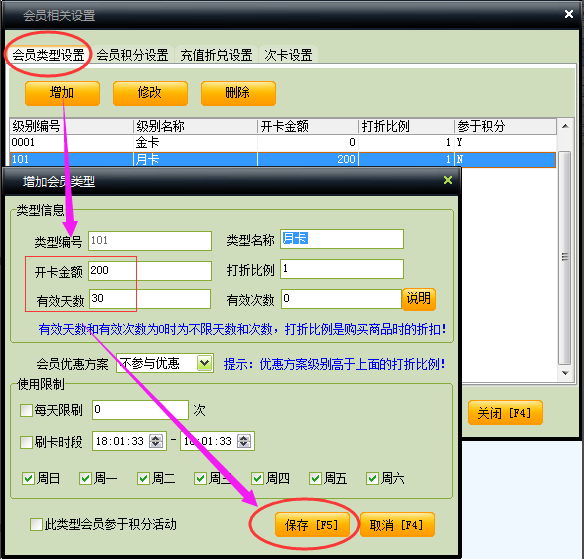584x559 pixels.
Task: Click the 级别名称 column header
Action: click(x=195, y=126)
